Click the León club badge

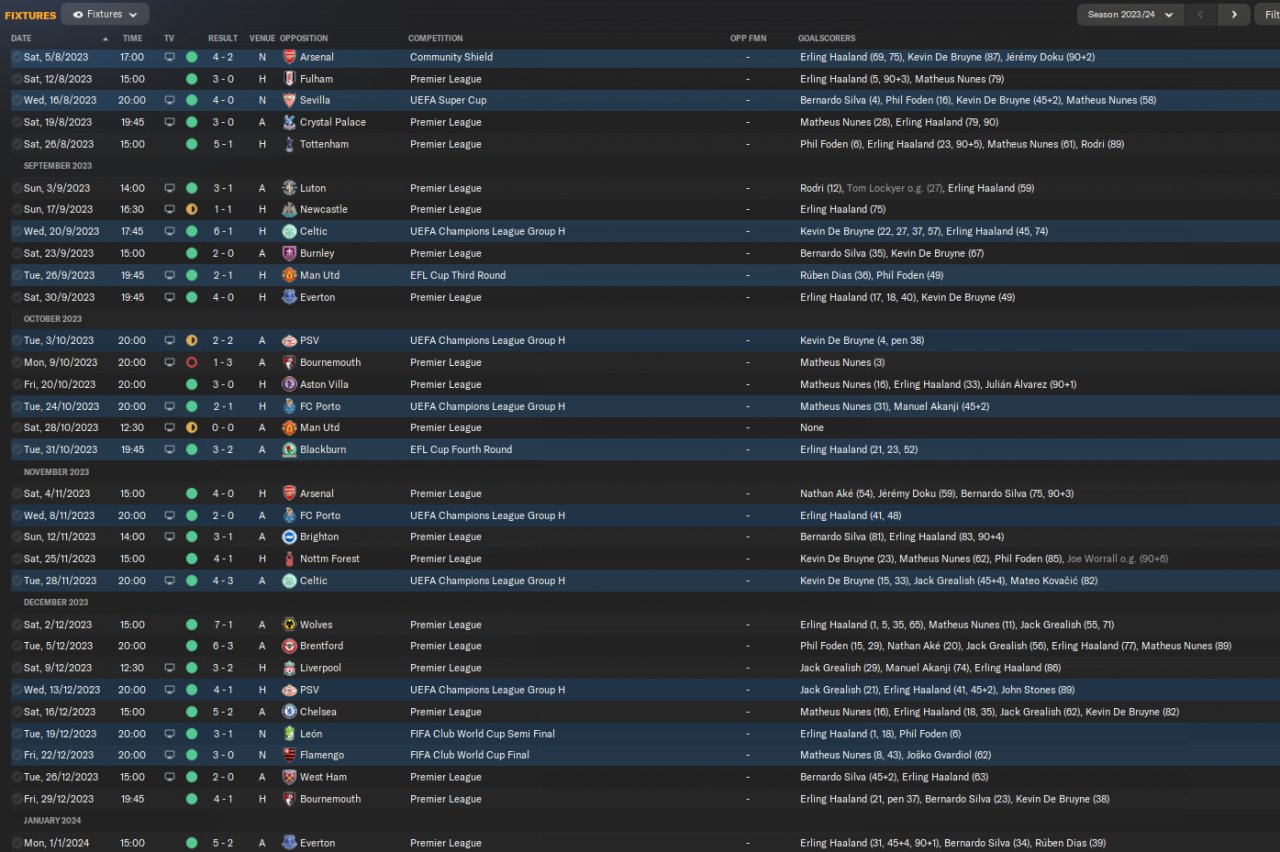290,734
